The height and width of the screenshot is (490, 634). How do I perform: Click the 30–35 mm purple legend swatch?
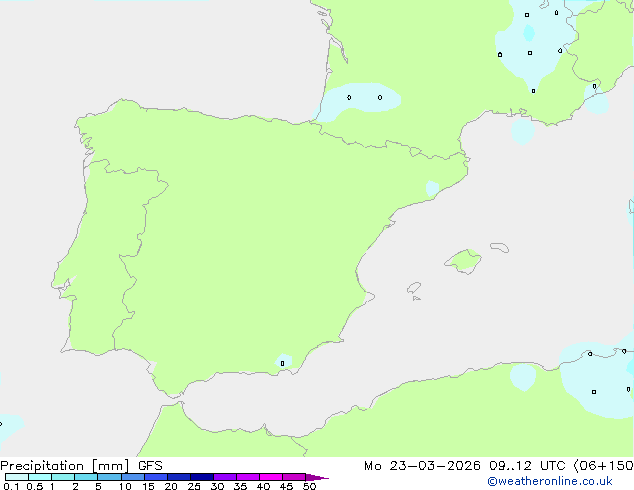pyautogui.click(x=225, y=477)
